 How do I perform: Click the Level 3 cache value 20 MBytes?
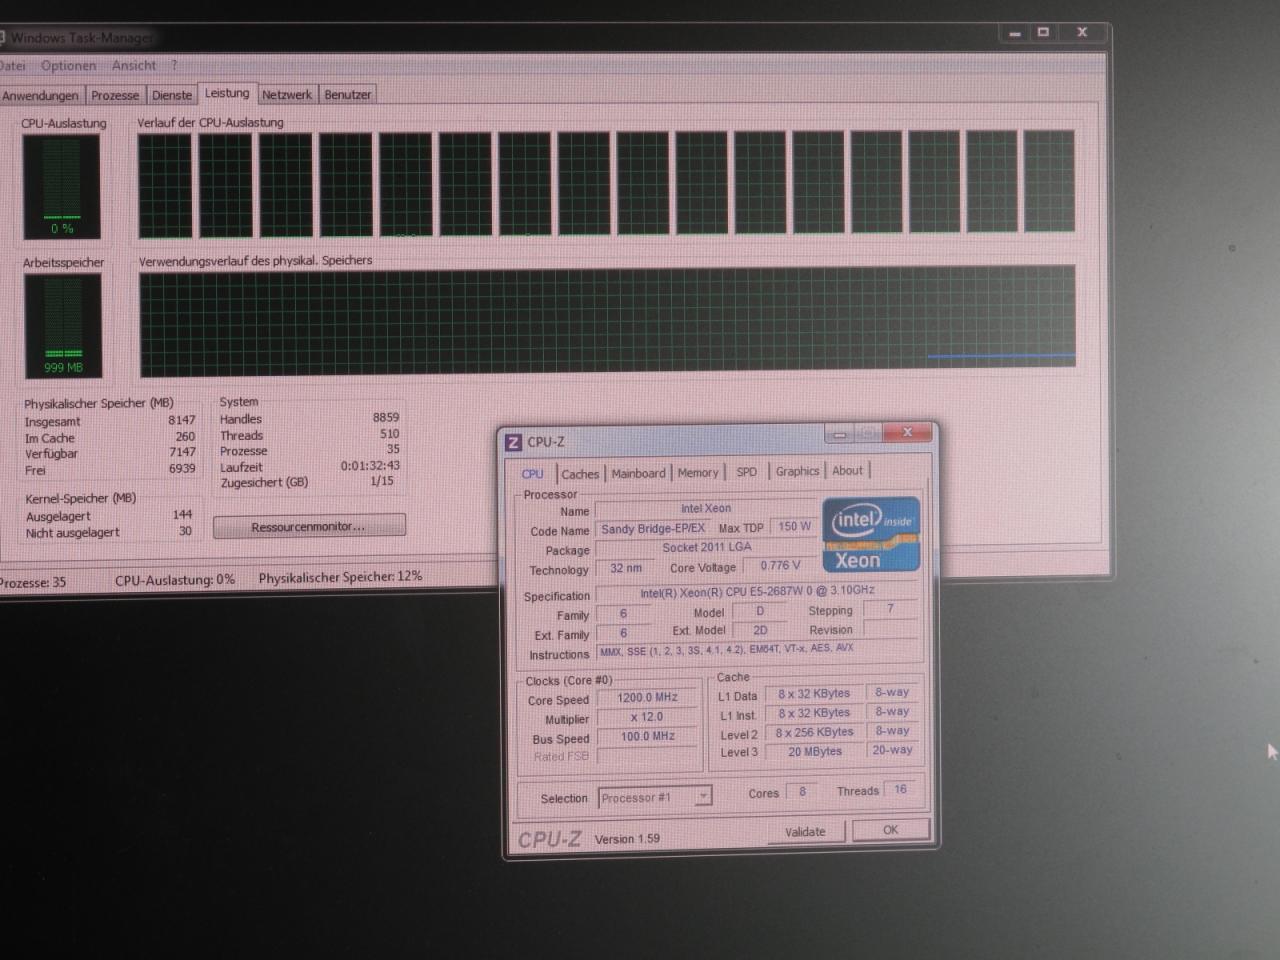815,752
